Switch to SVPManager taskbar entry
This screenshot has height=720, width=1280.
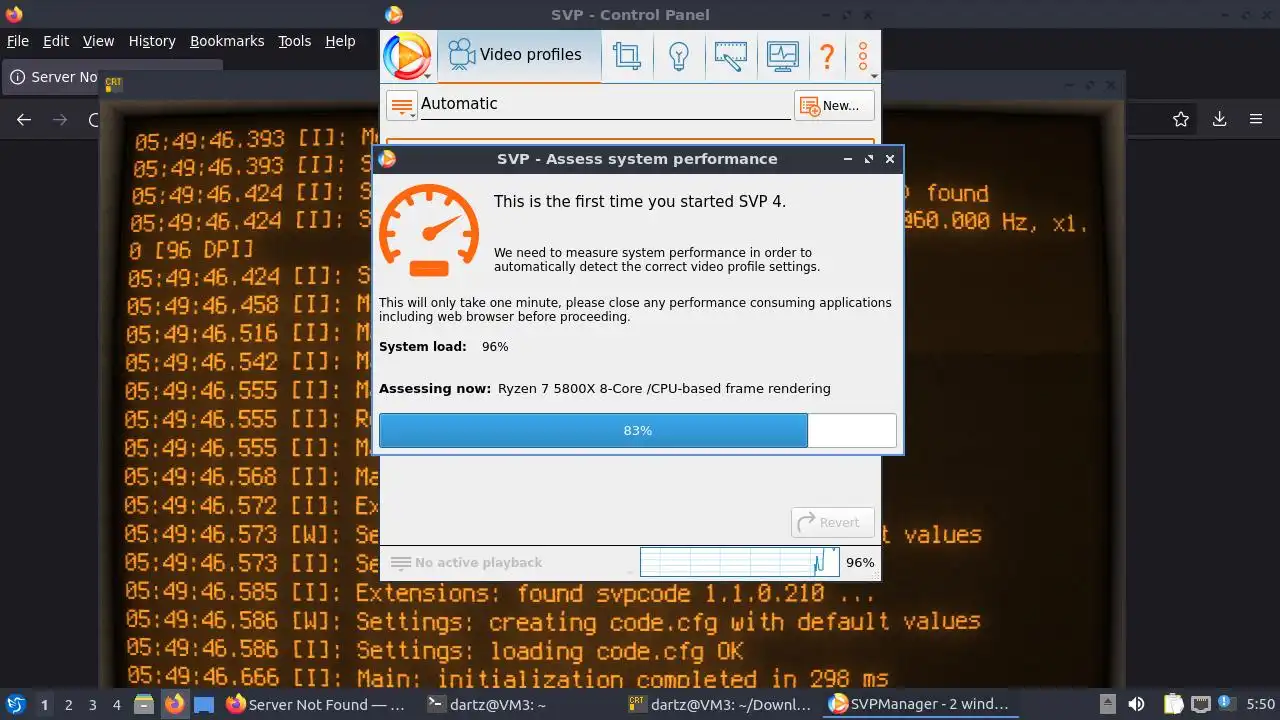(x=919, y=704)
